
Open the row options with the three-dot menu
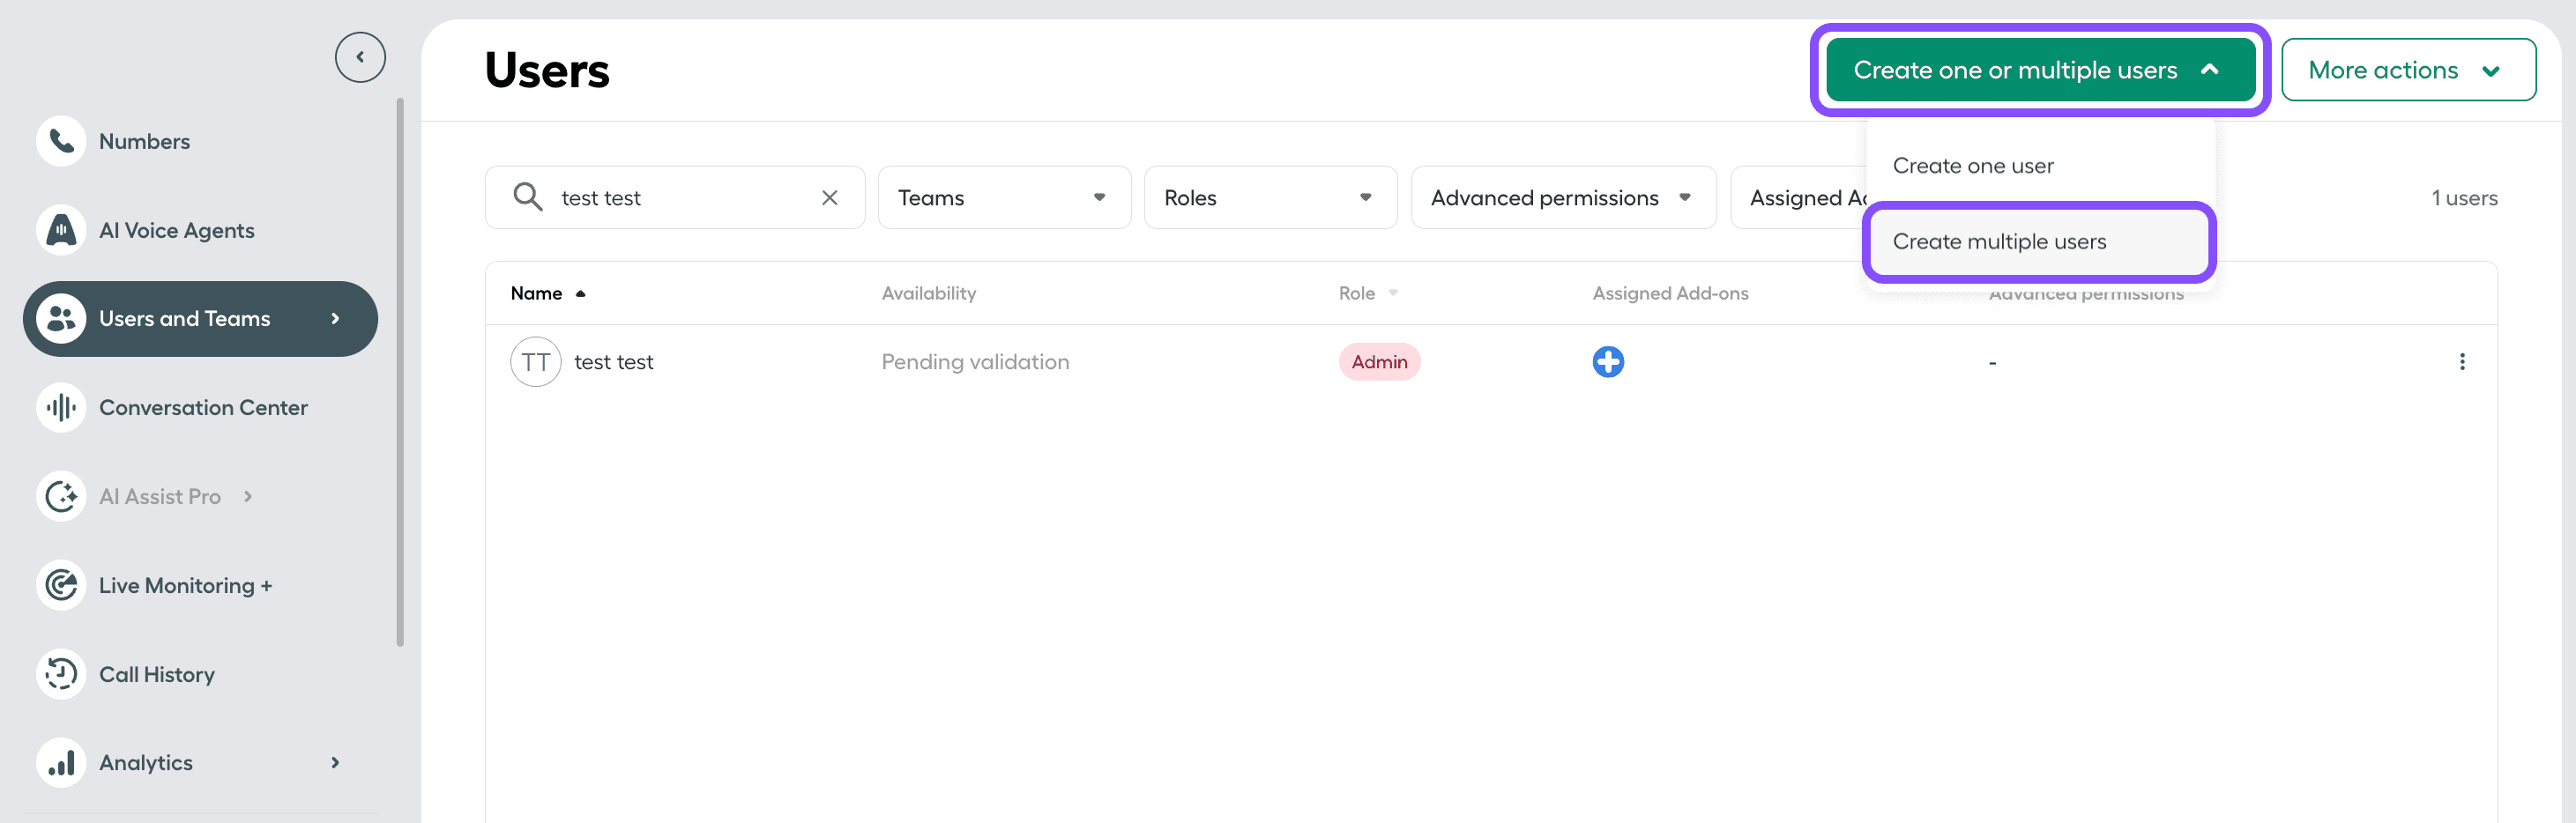[2463, 362]
